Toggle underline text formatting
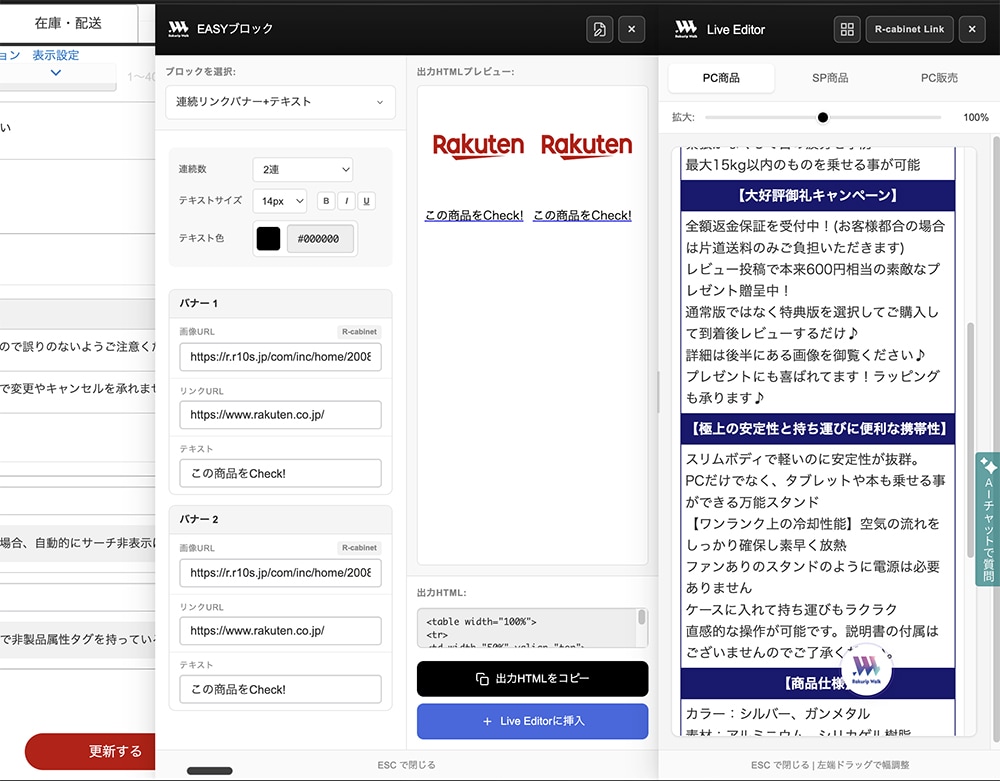1000x781 pixels. pos(366,201)
